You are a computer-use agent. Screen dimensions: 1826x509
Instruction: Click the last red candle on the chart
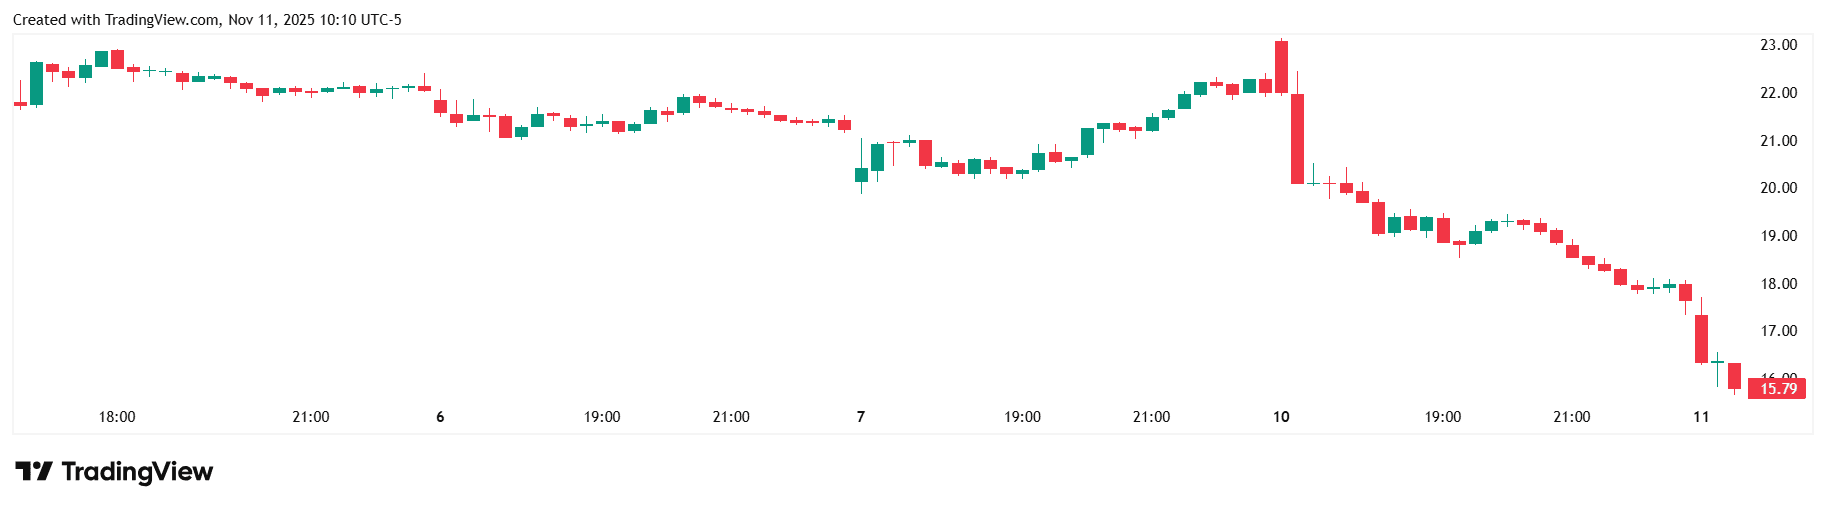pos(1734,376)
